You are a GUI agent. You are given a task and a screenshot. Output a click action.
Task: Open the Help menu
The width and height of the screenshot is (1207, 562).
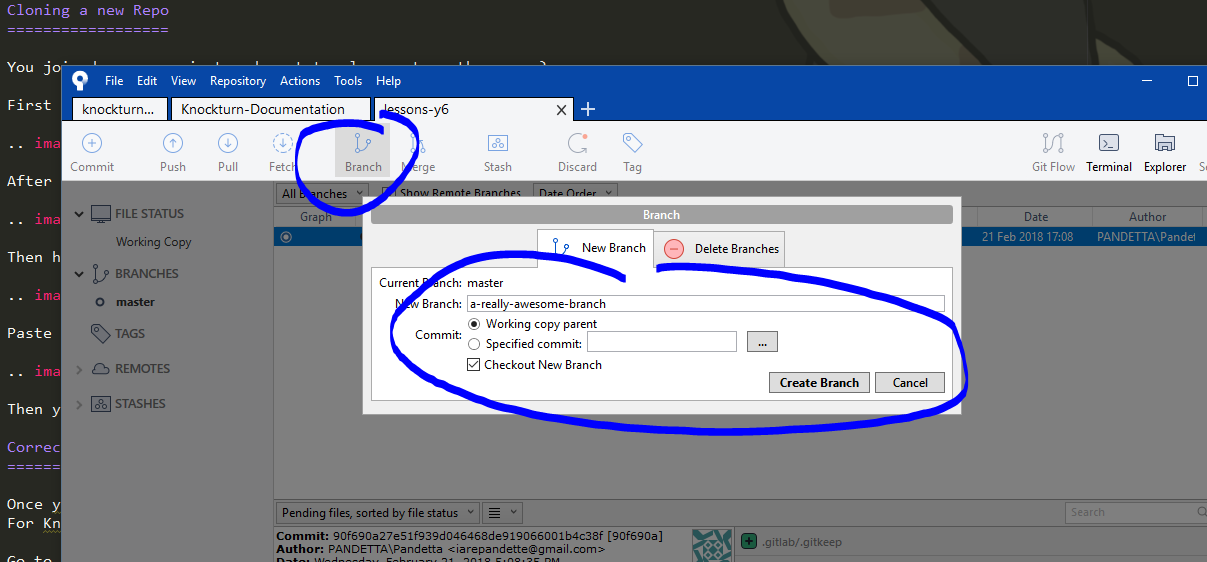pyautogui.click(x=388, y=81)
